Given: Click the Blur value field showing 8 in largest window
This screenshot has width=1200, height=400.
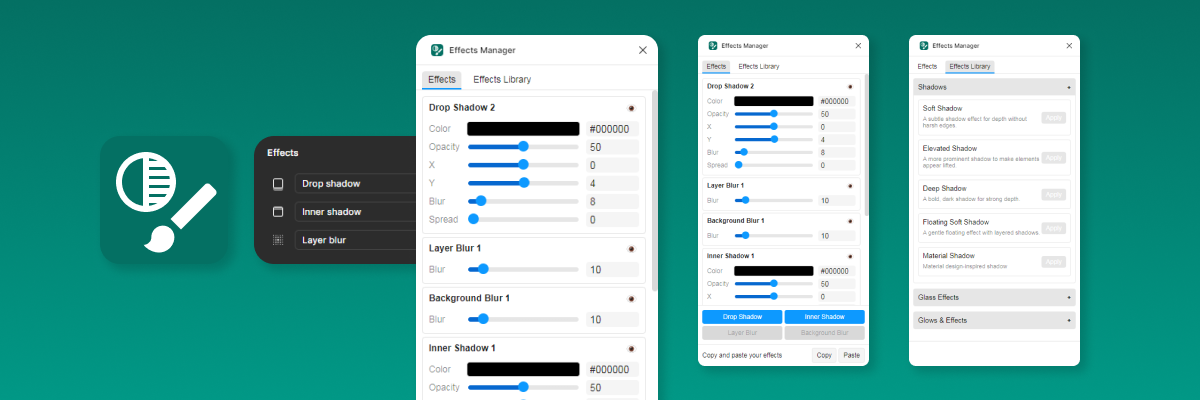Looking at the screenshot, I should click(x=612, y=201).
